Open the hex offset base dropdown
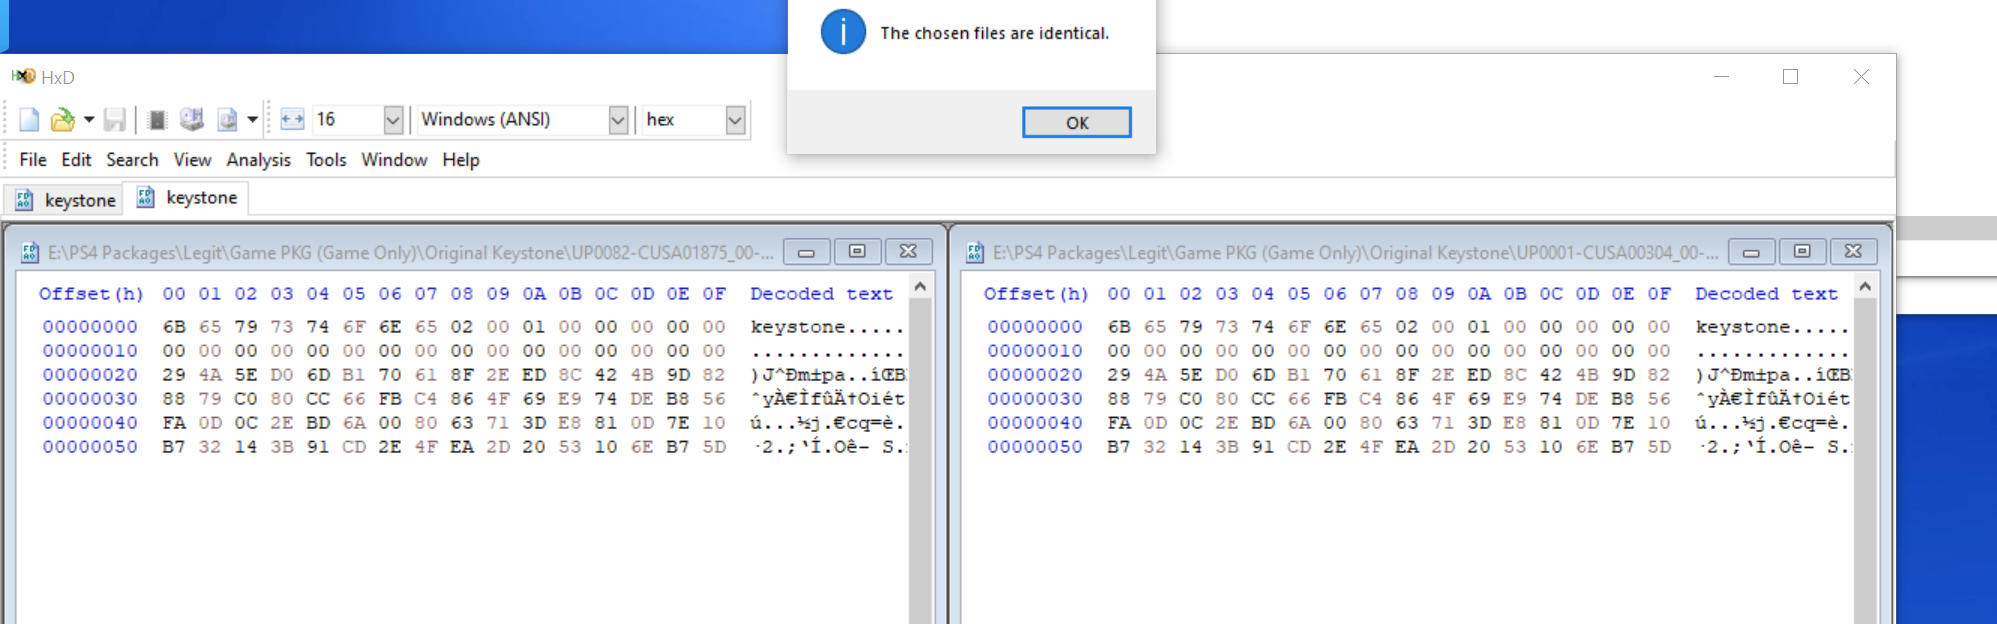The image size is (1997, 624). point(735,120)
